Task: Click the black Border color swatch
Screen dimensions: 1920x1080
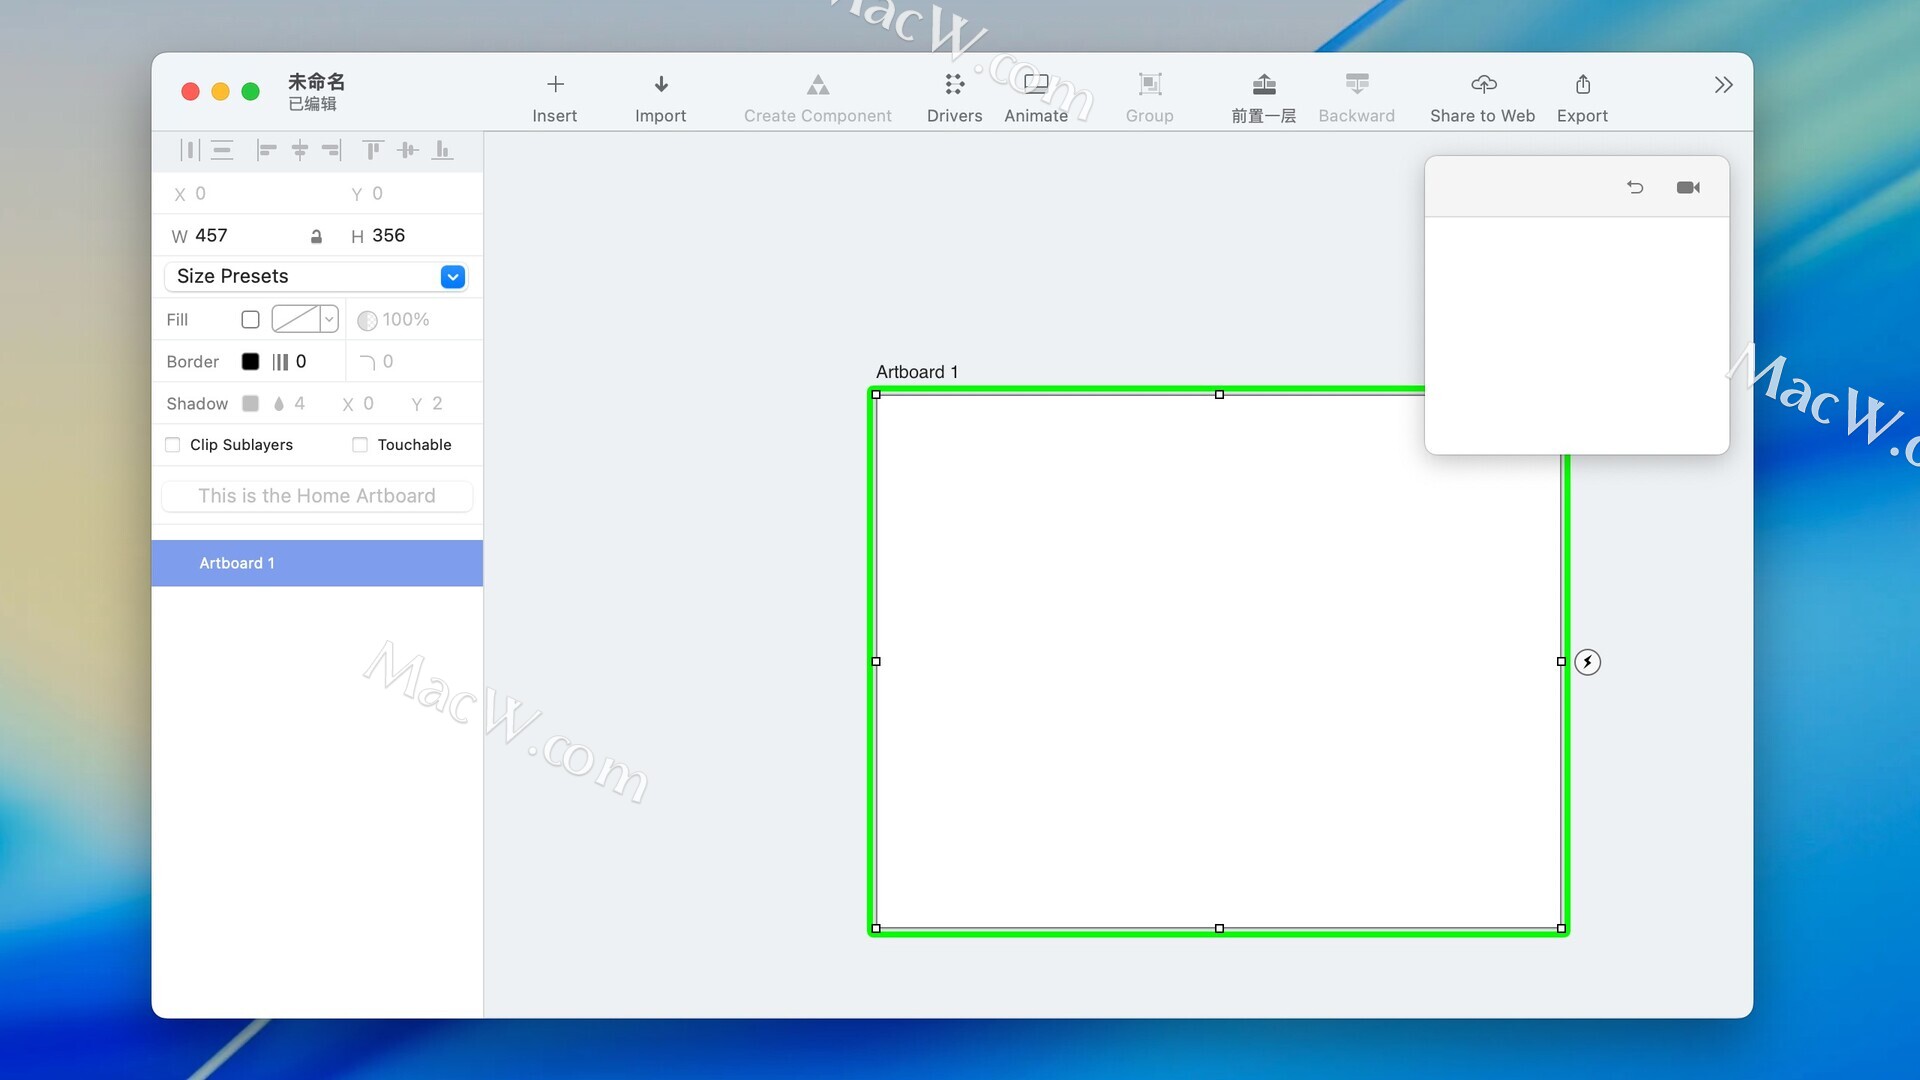Action: click(250, 362)
